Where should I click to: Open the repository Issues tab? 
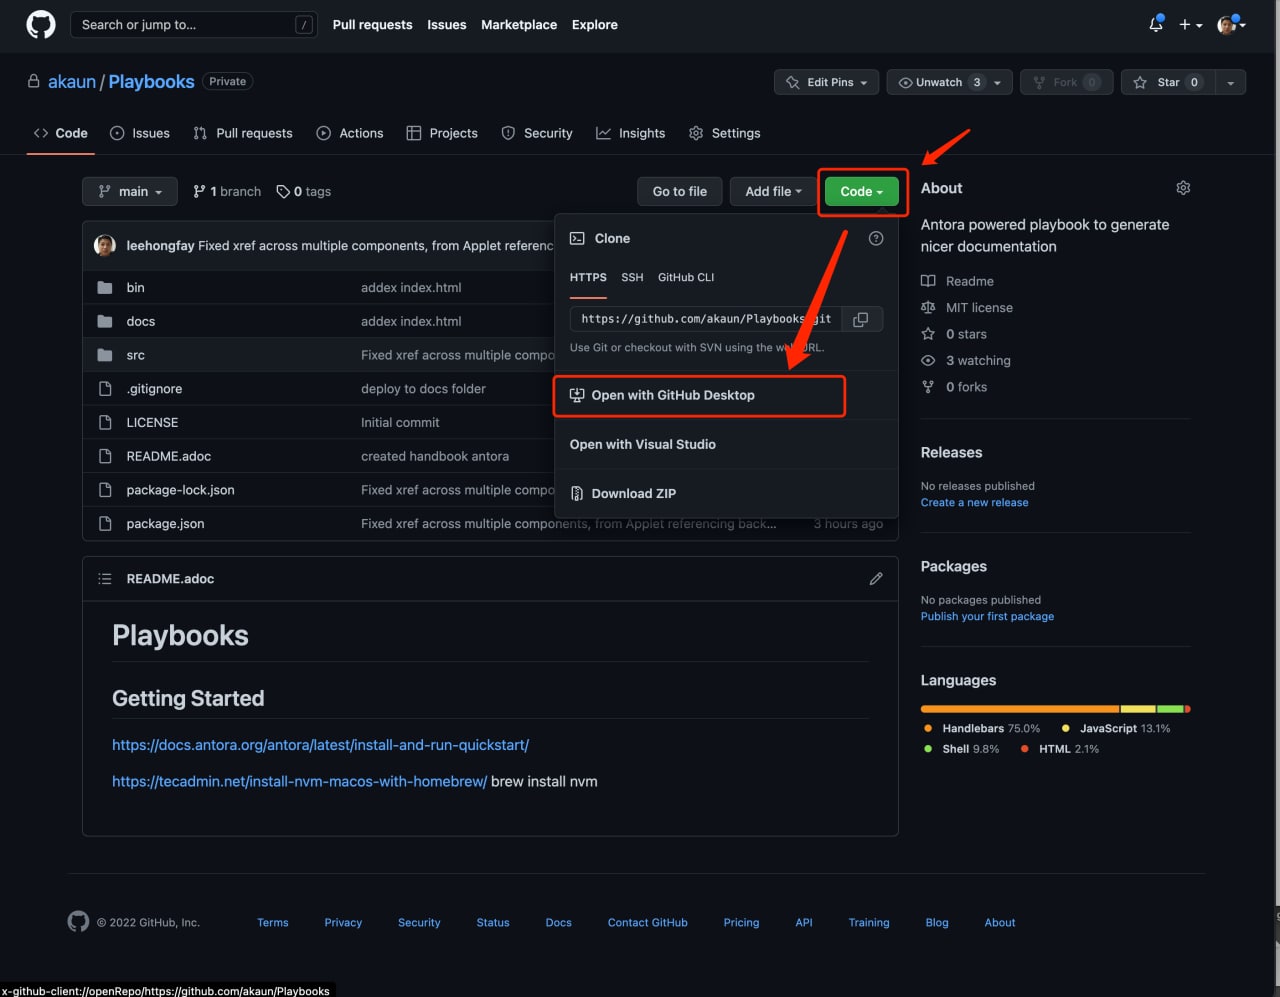(x=140, y=133)
